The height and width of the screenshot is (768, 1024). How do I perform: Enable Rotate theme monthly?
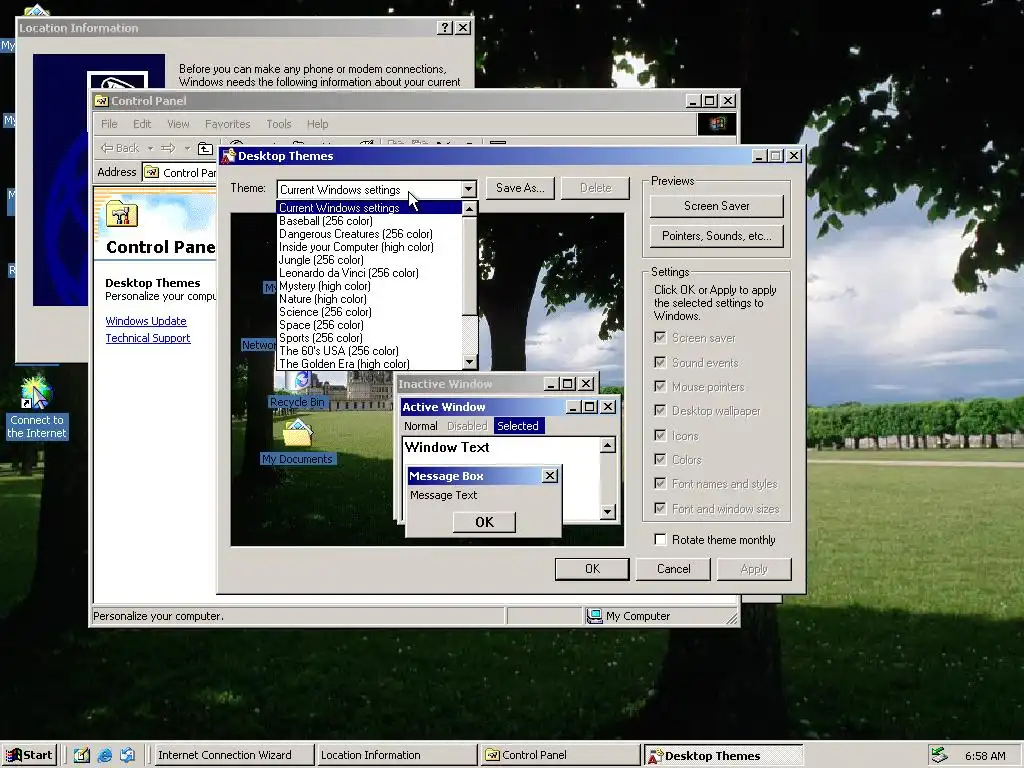[x=660, y=539]
